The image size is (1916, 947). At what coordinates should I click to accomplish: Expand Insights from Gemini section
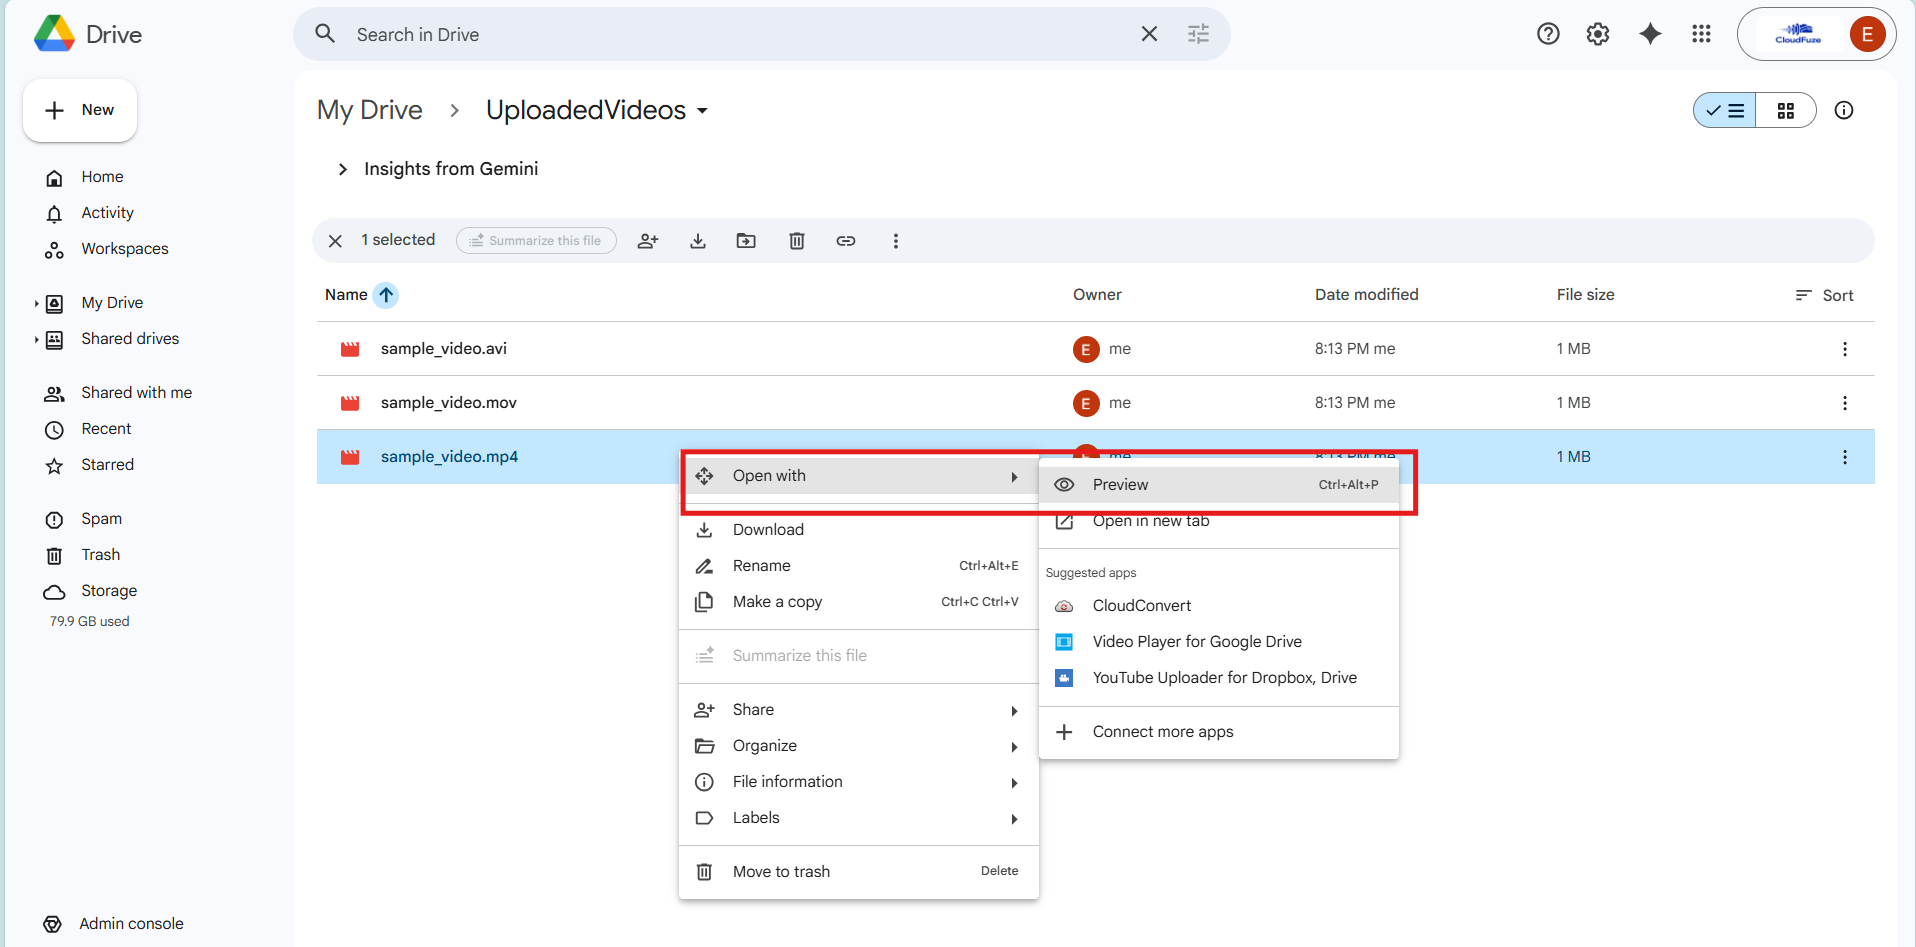343,168
